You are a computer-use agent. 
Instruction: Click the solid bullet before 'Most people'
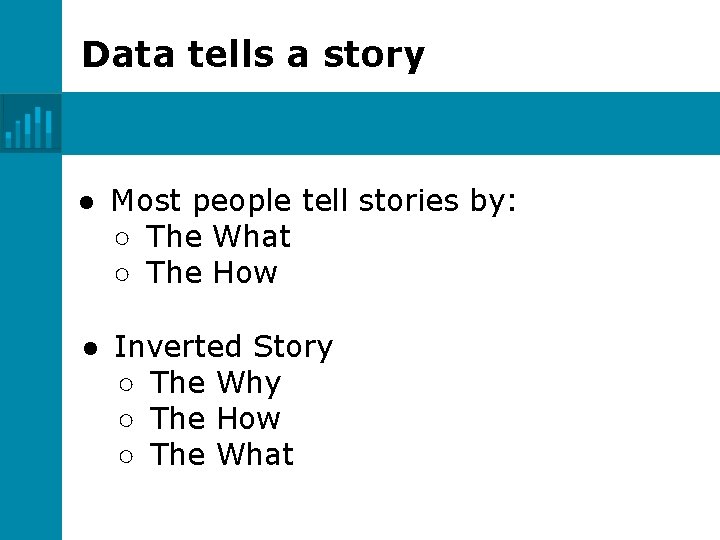[x=87, y=202]
